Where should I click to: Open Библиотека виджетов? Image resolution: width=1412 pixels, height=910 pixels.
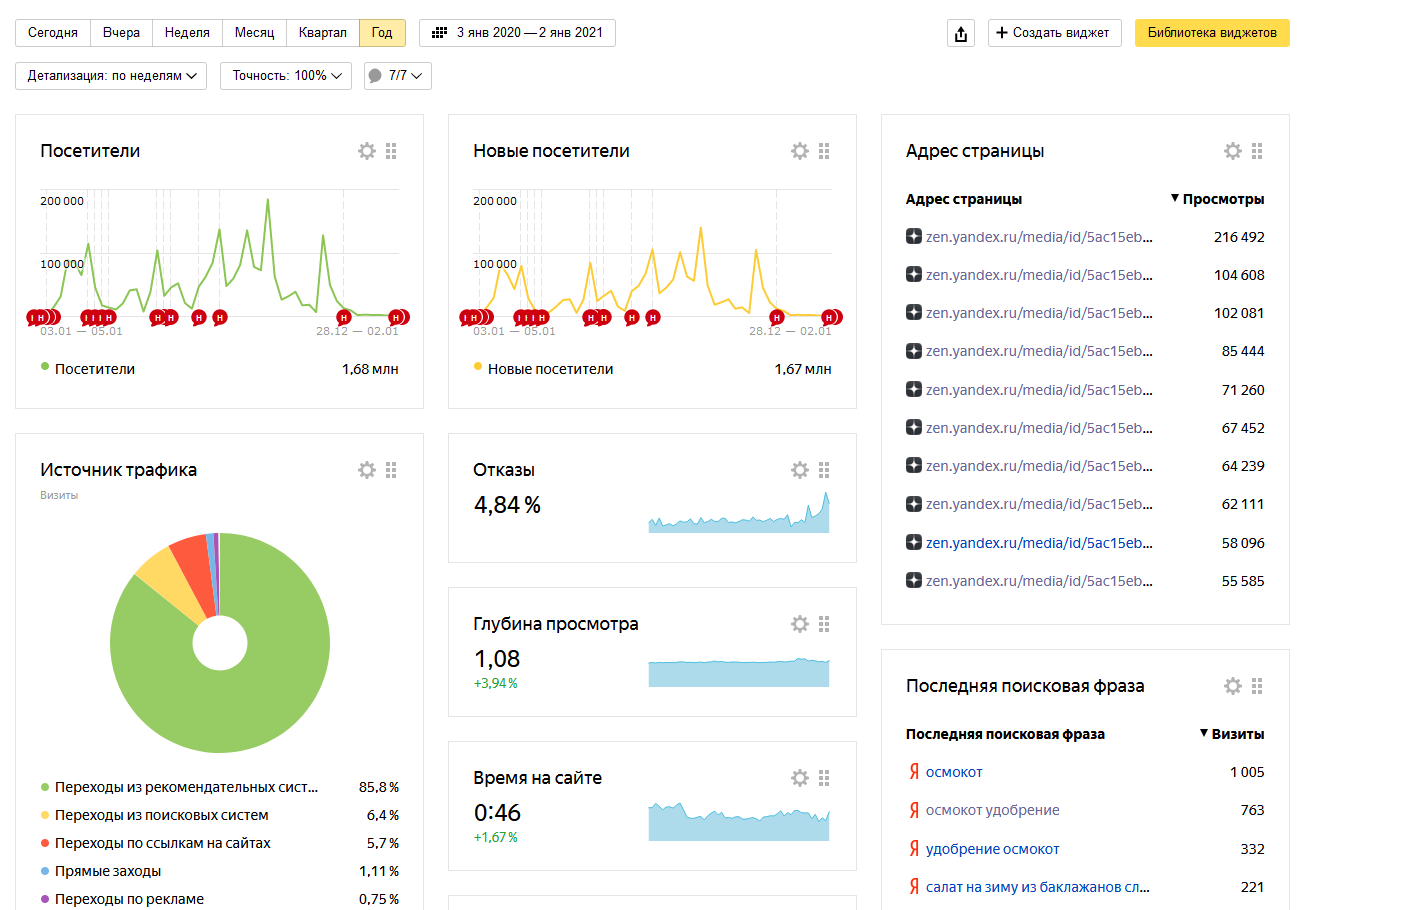click(1212, 33)
